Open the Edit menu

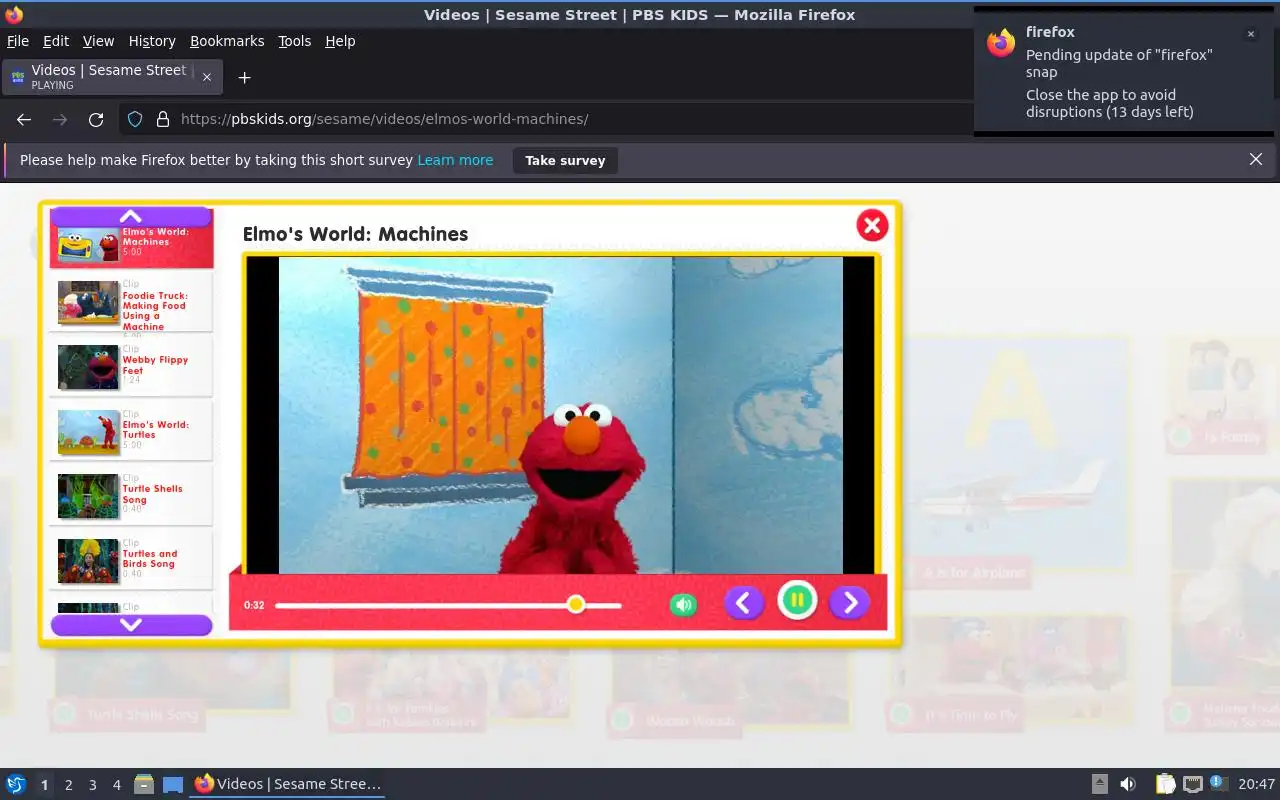pyautogui.click(x=56, y=41)
